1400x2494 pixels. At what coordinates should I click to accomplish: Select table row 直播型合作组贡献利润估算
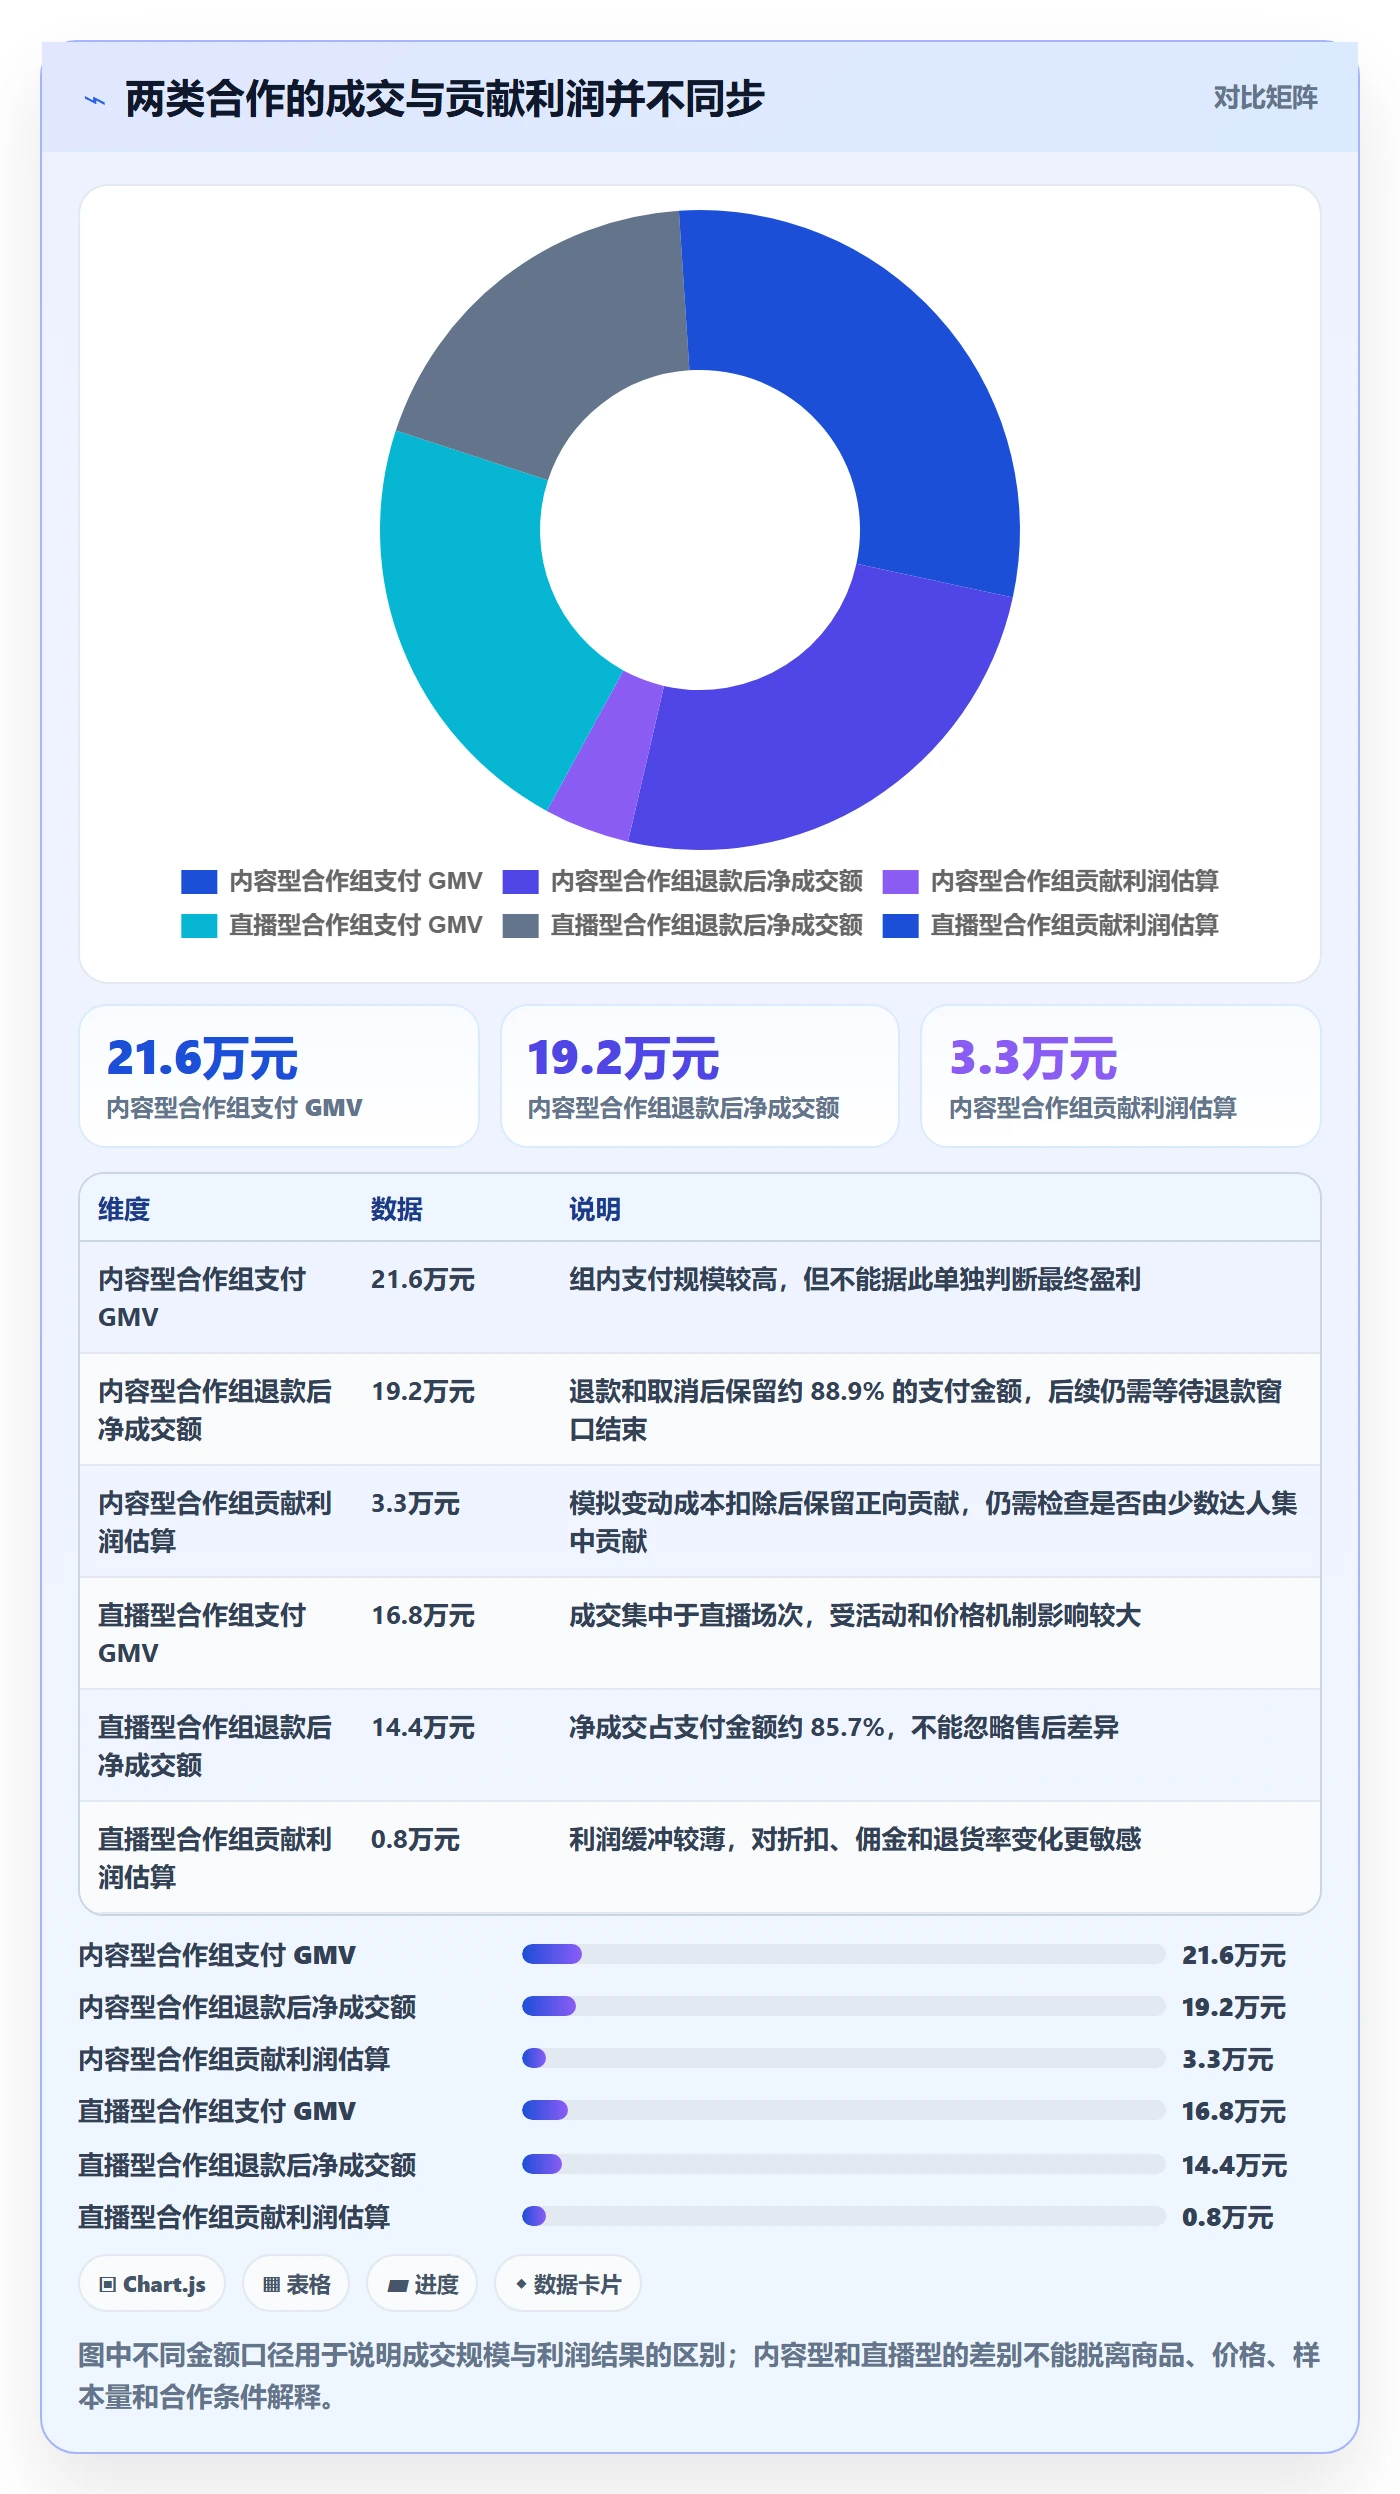pos(700,1858)
